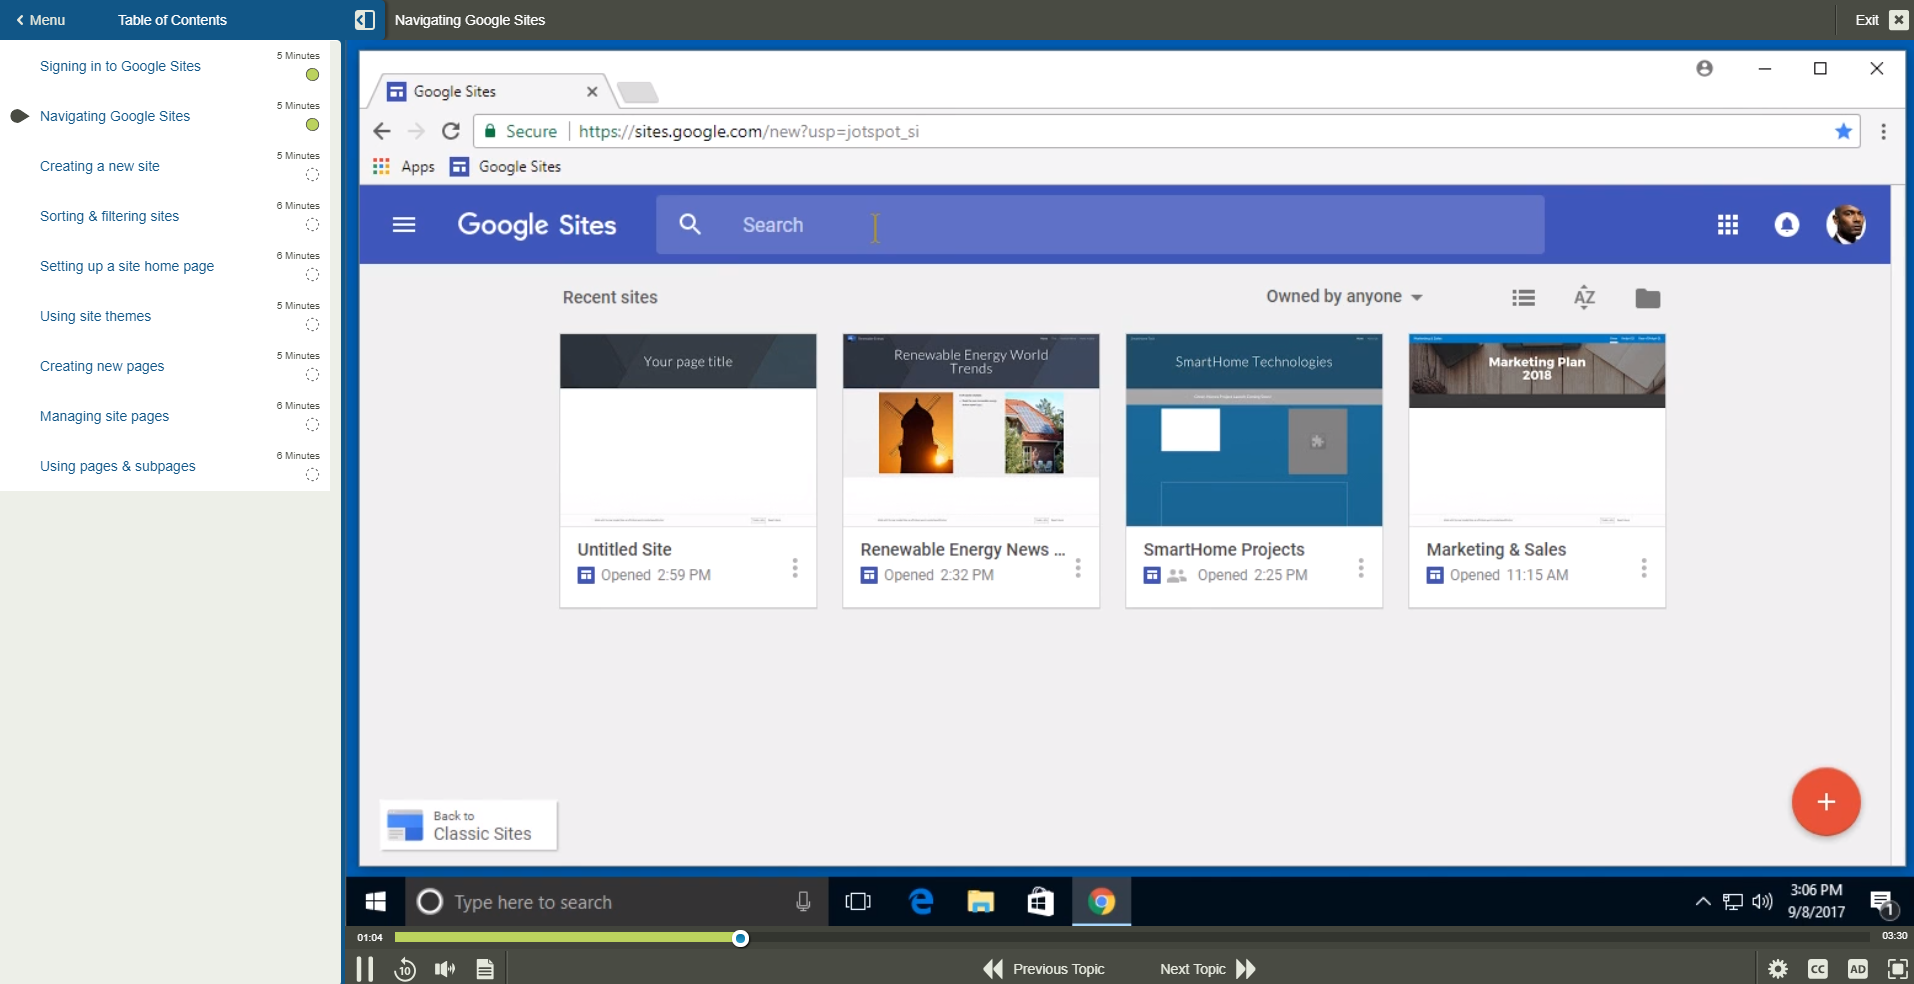Open the folder picker icon
Viewport: 1914px width, 984px height.
pos(1646,297)
